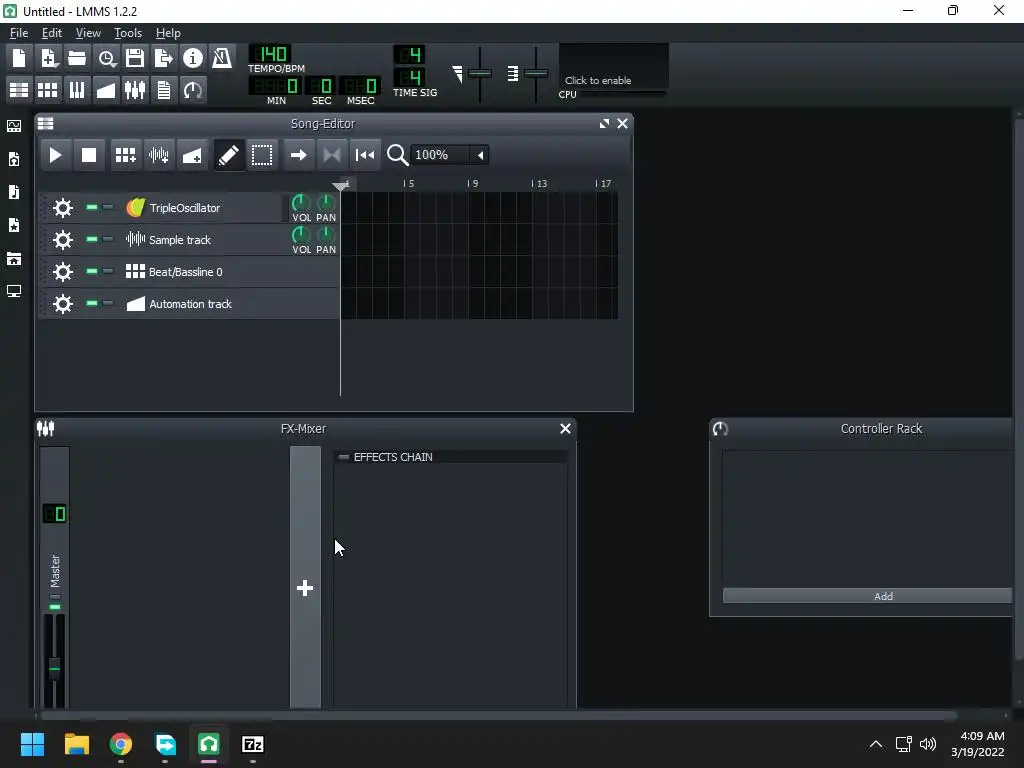Adjust the master pitch slider
Image resolution: width=1024 pixels, height=768 pixels.
[x=536, y=74]
